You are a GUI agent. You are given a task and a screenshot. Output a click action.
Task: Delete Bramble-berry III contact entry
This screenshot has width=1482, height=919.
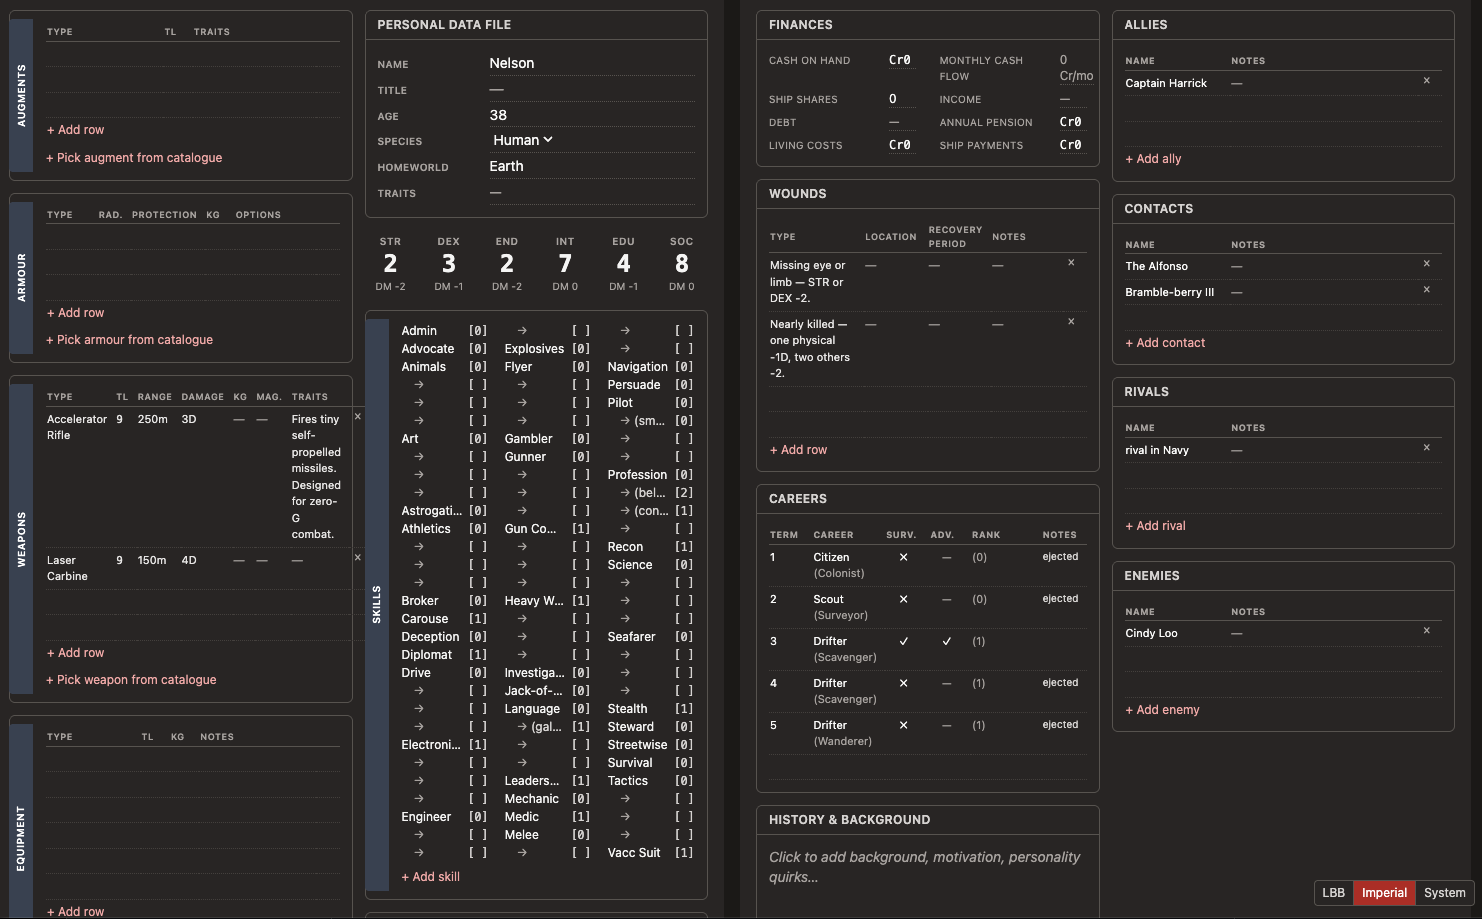[x=1426, y=290]
